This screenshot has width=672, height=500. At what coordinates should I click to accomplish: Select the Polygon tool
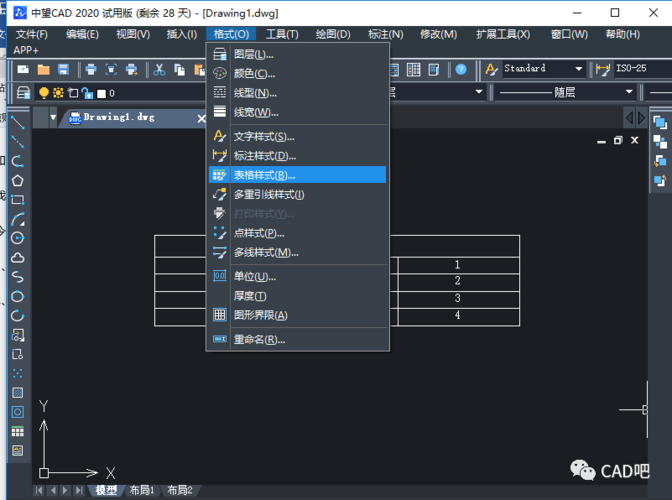18,180
